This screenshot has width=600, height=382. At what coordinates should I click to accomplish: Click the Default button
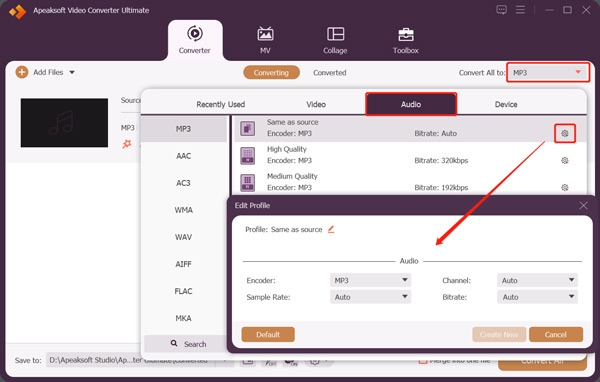click(268, 335)
